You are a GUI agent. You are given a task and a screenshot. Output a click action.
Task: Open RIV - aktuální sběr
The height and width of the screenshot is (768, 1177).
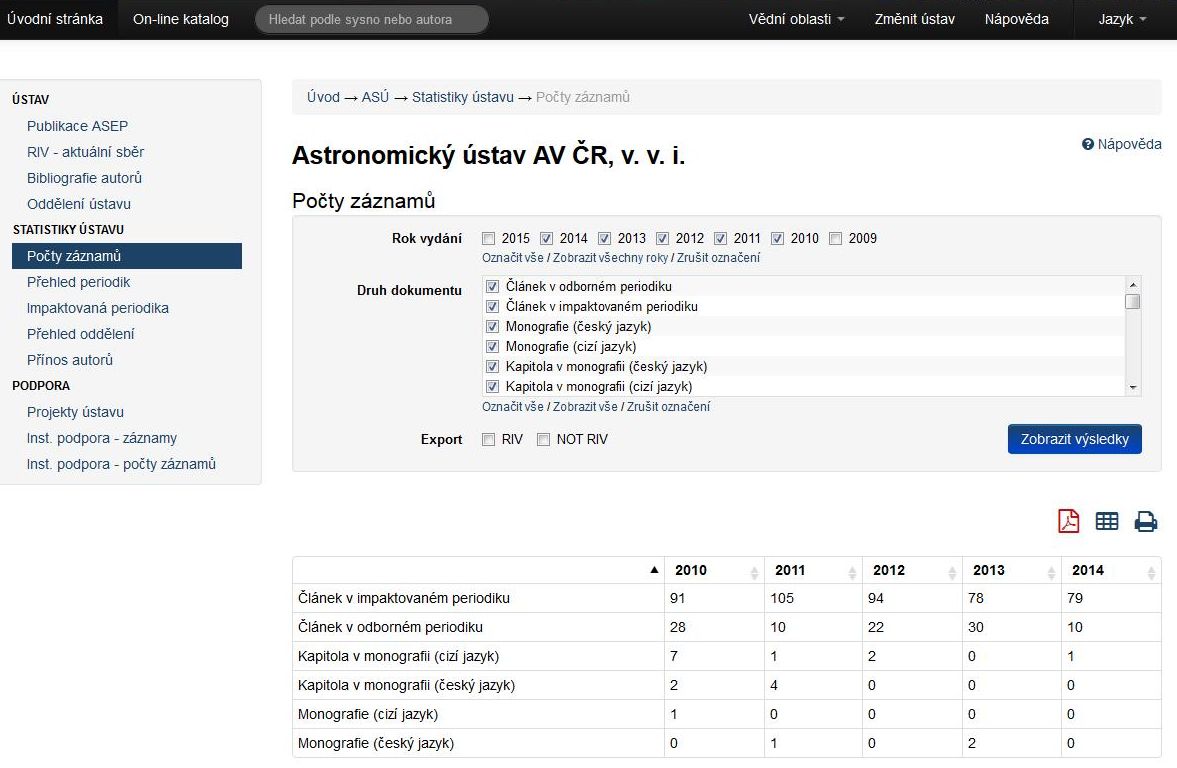86,152
